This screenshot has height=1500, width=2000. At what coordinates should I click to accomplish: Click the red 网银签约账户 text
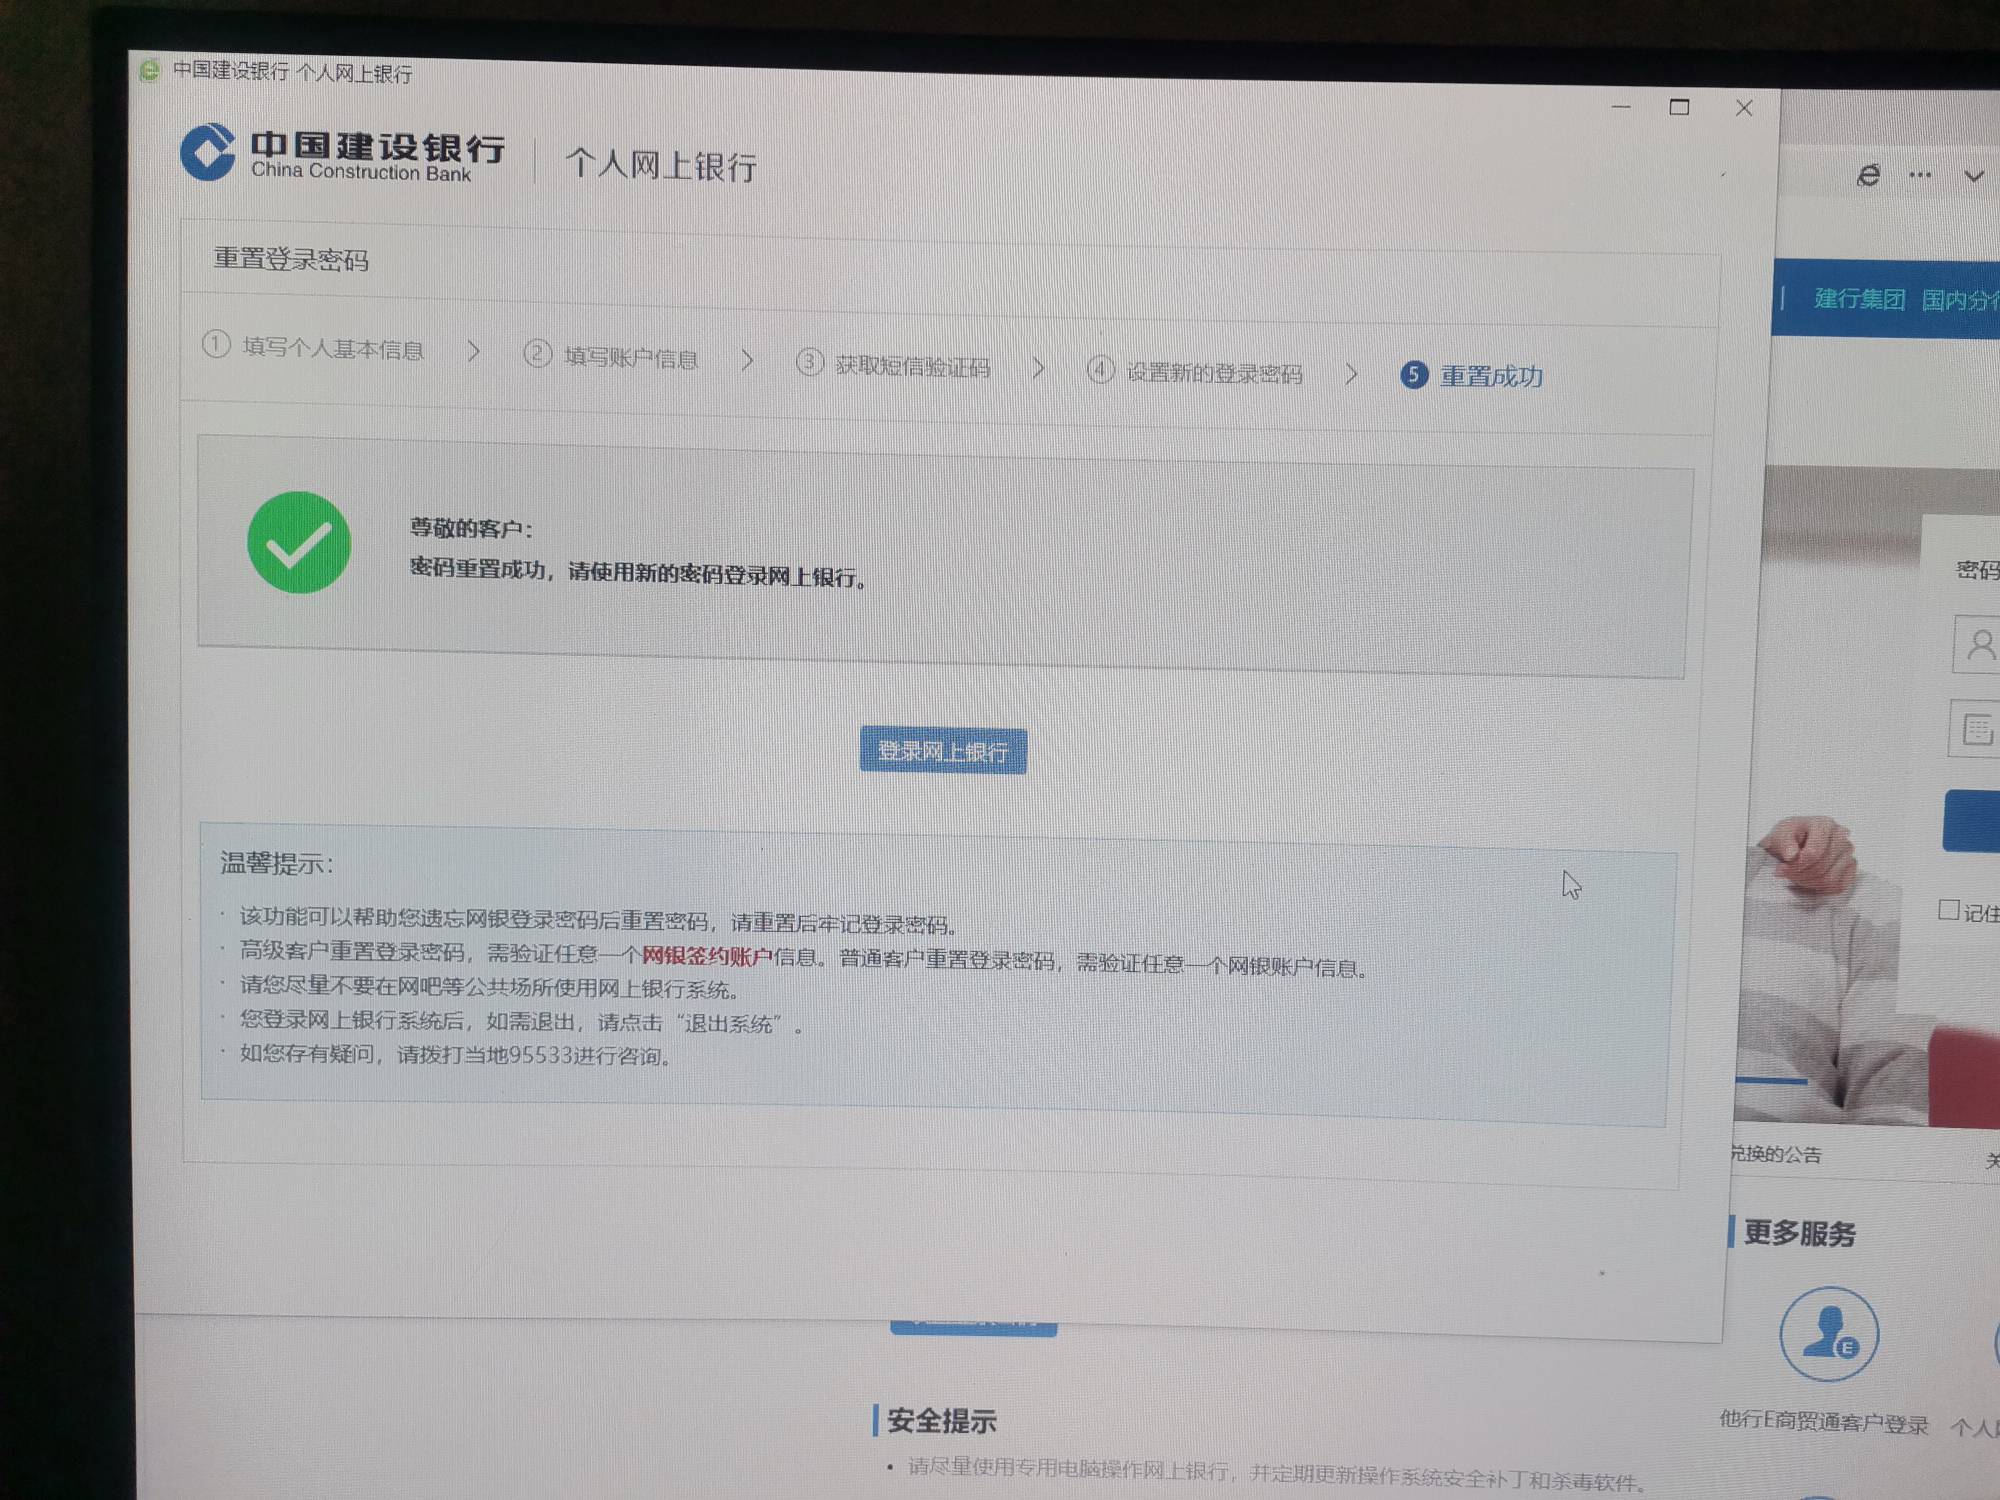click(x=707, y=956)
